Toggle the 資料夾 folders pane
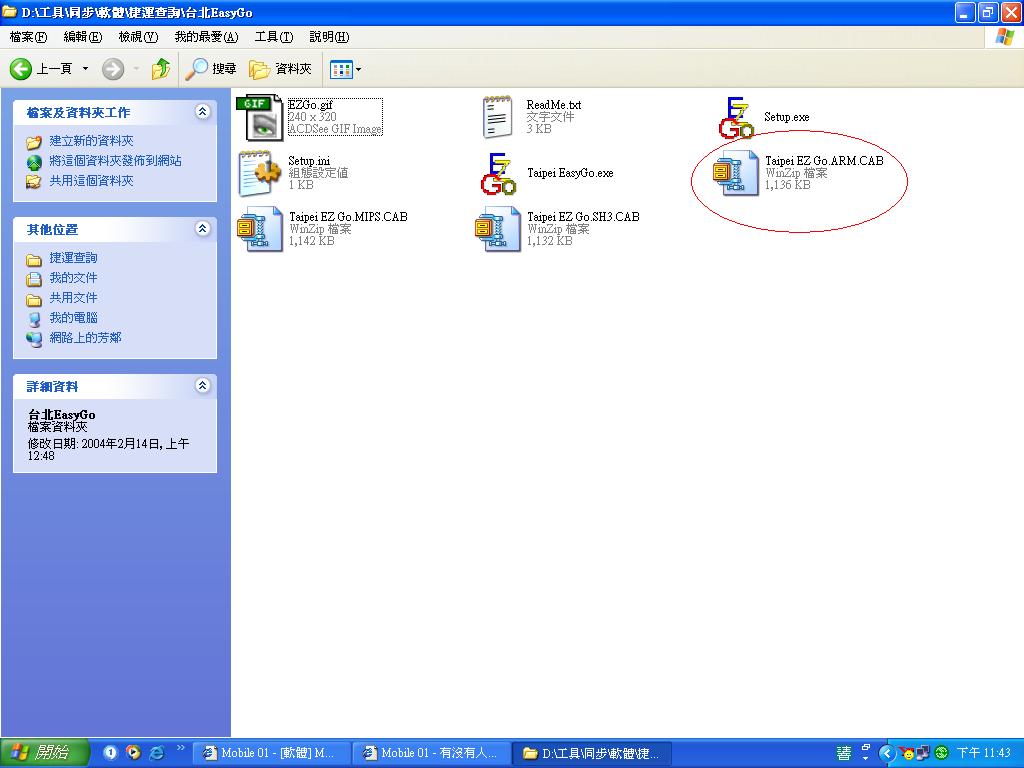The width and height of the screenshot is (1024, 768). (x=280, y=69)
